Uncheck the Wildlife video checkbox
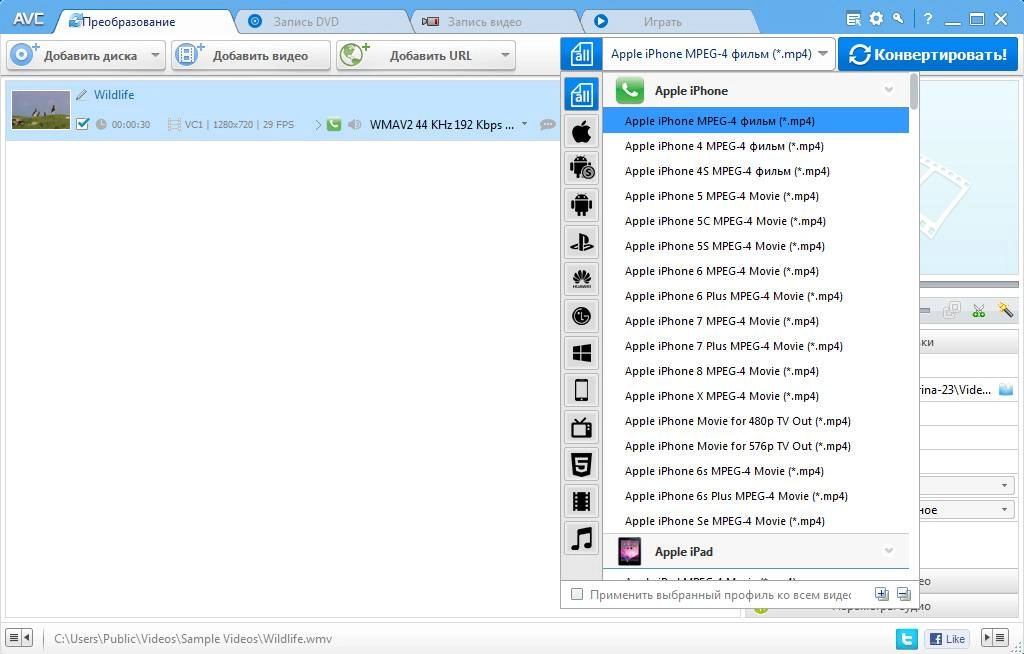The height and width of the screenshot is (654, 1024). click(x=82, y=123)
